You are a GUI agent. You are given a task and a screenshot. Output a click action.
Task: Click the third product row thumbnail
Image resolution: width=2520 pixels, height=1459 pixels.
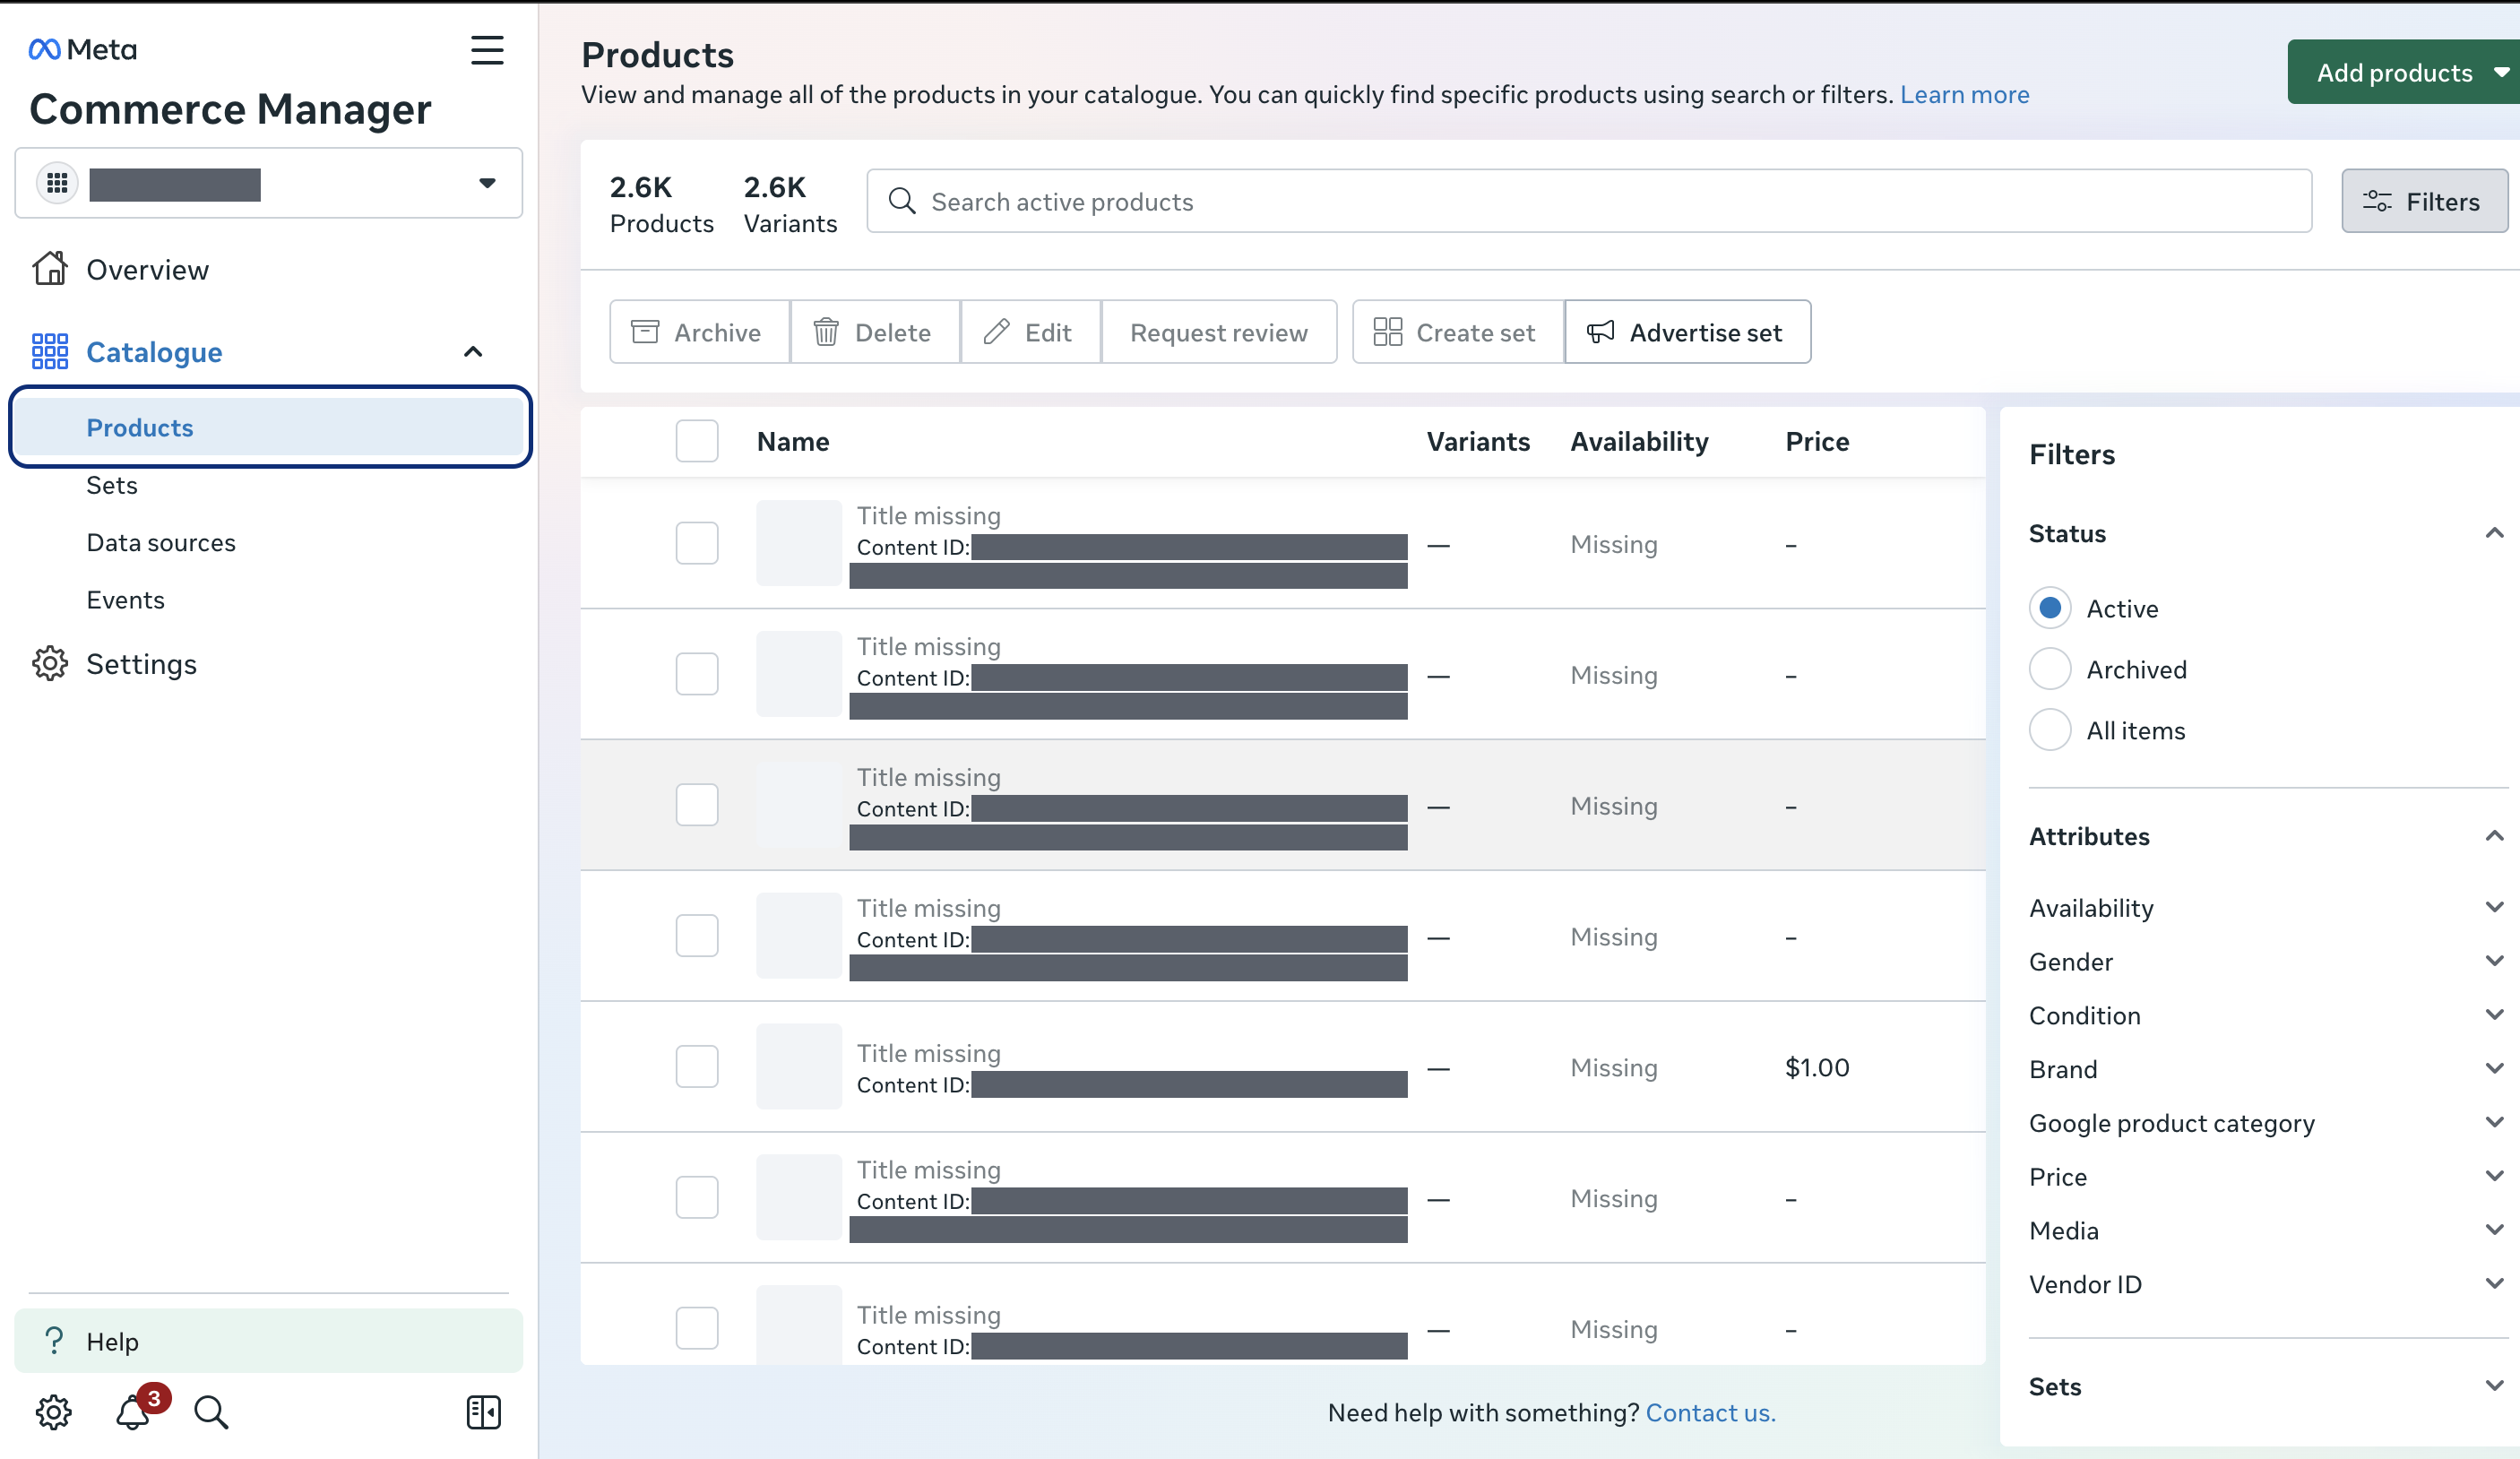tap(798, 805)
